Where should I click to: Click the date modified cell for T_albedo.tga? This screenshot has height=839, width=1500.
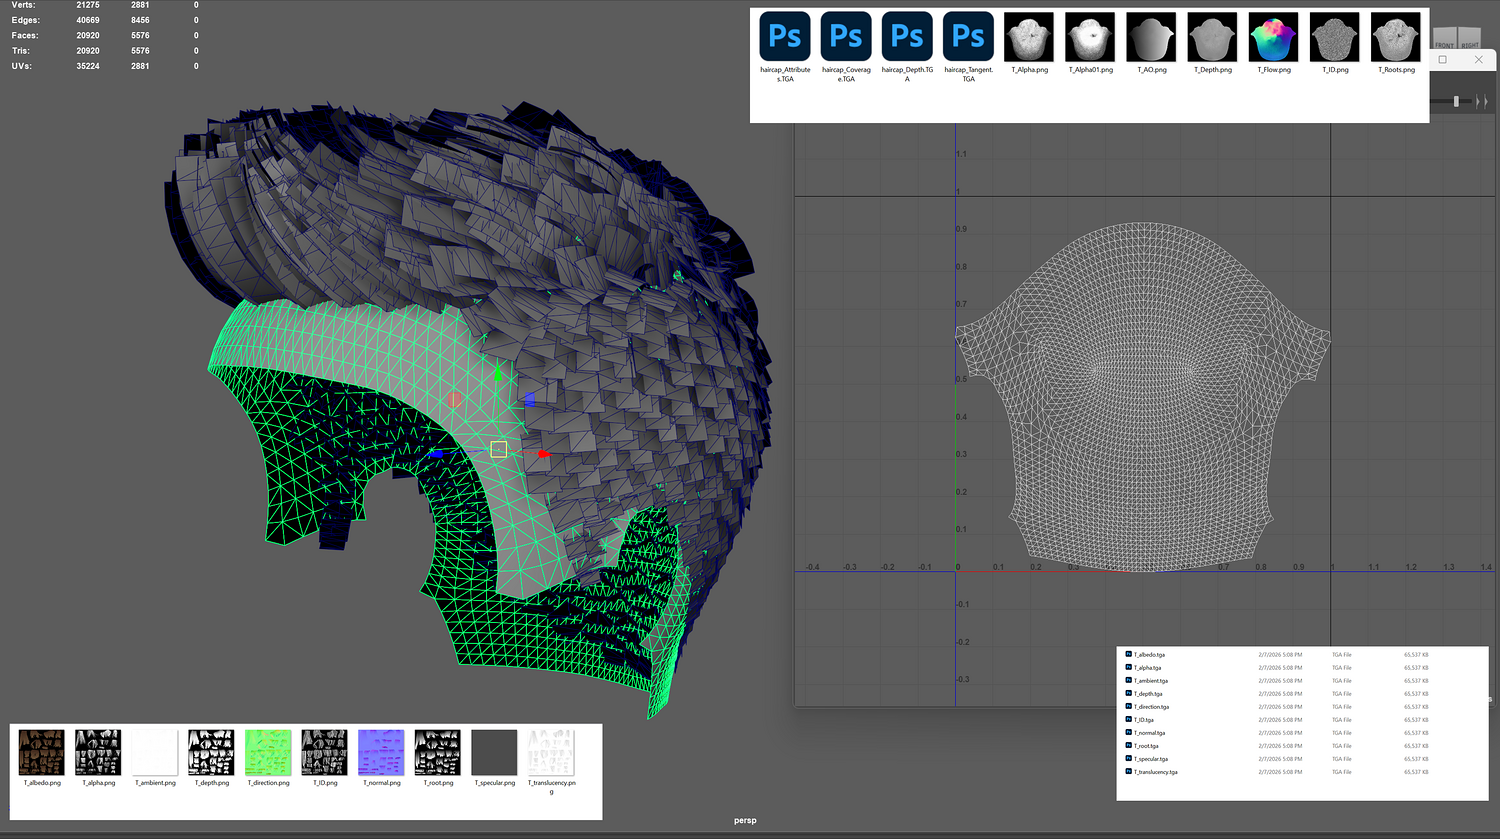point(1280,655)
